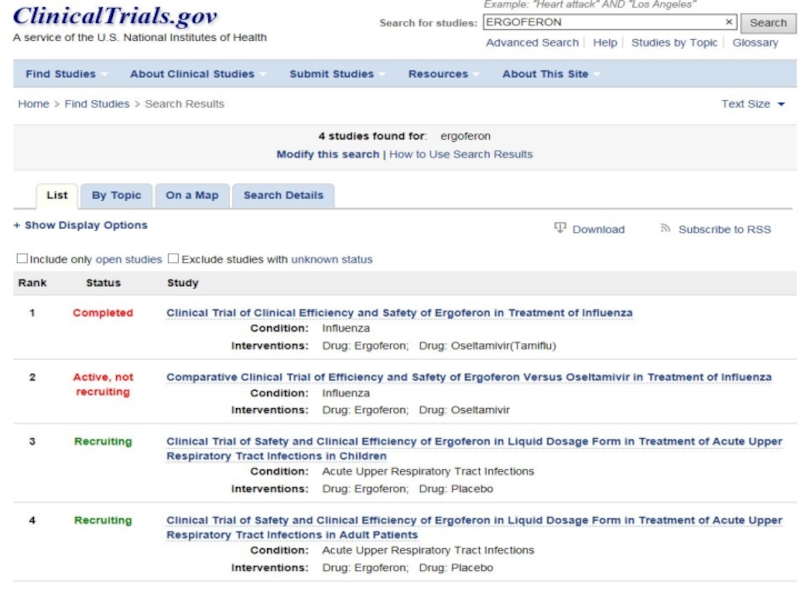Screen dimensions: 800x600
Task: Expand the Find Studies menu
Action: click(66, 74)
